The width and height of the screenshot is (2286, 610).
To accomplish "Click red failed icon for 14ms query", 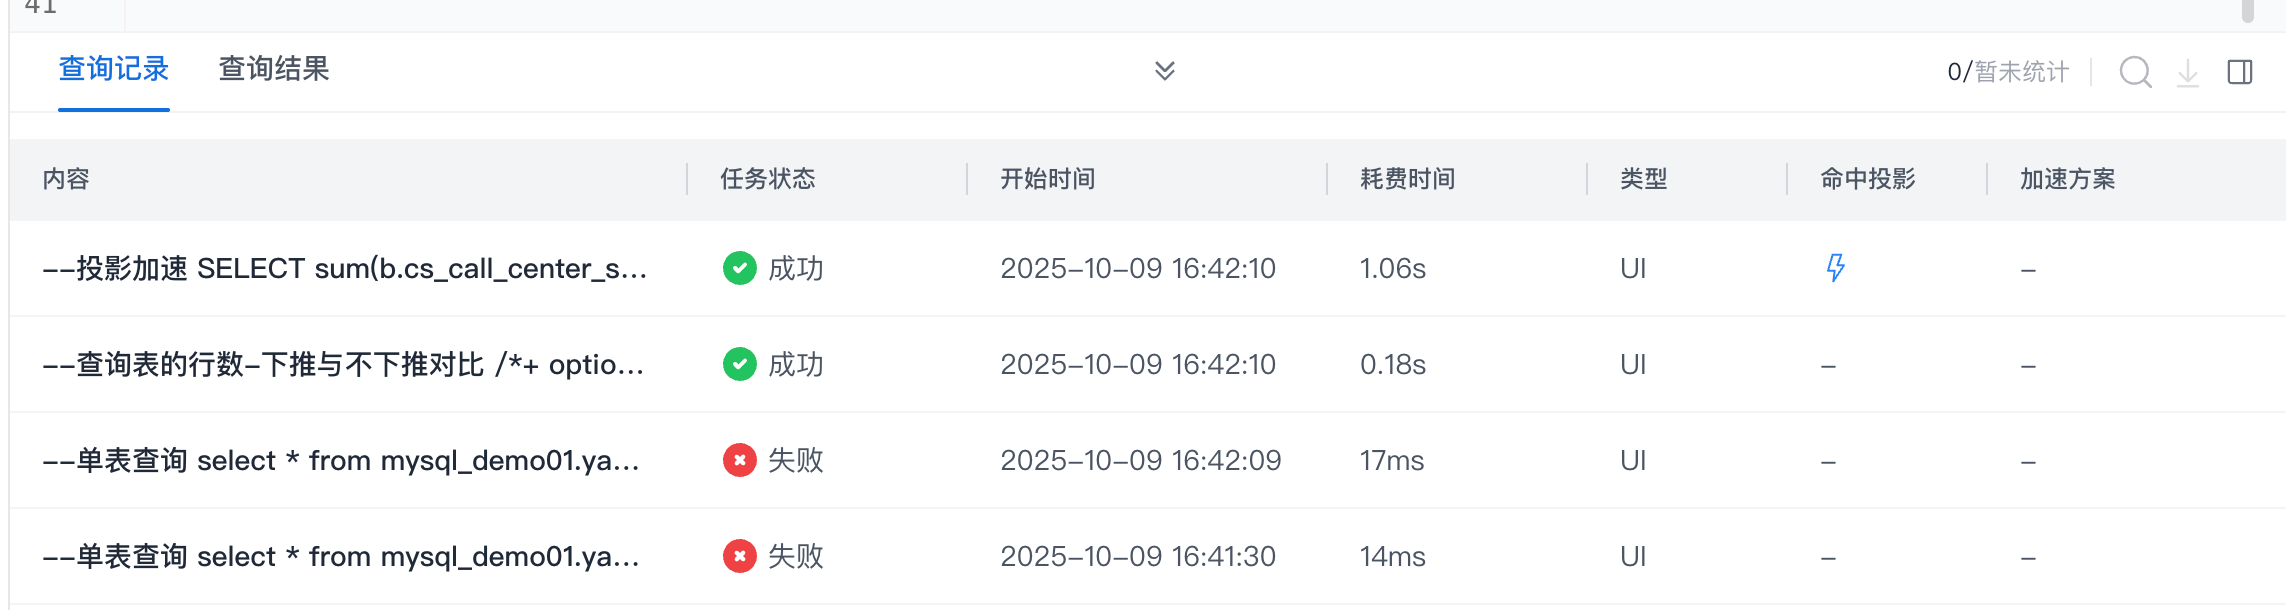I will tap(740, 556).
